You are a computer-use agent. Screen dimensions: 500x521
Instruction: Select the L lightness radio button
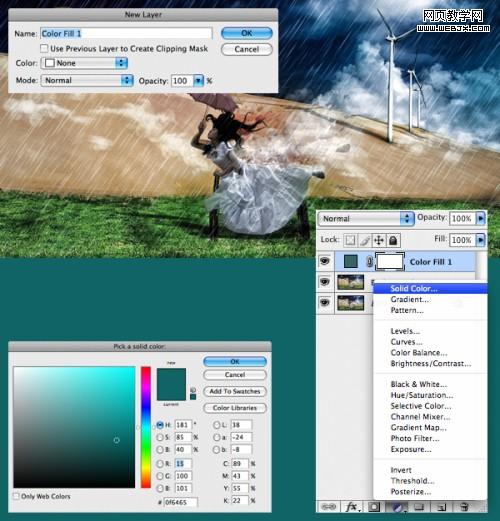[217, 425]
